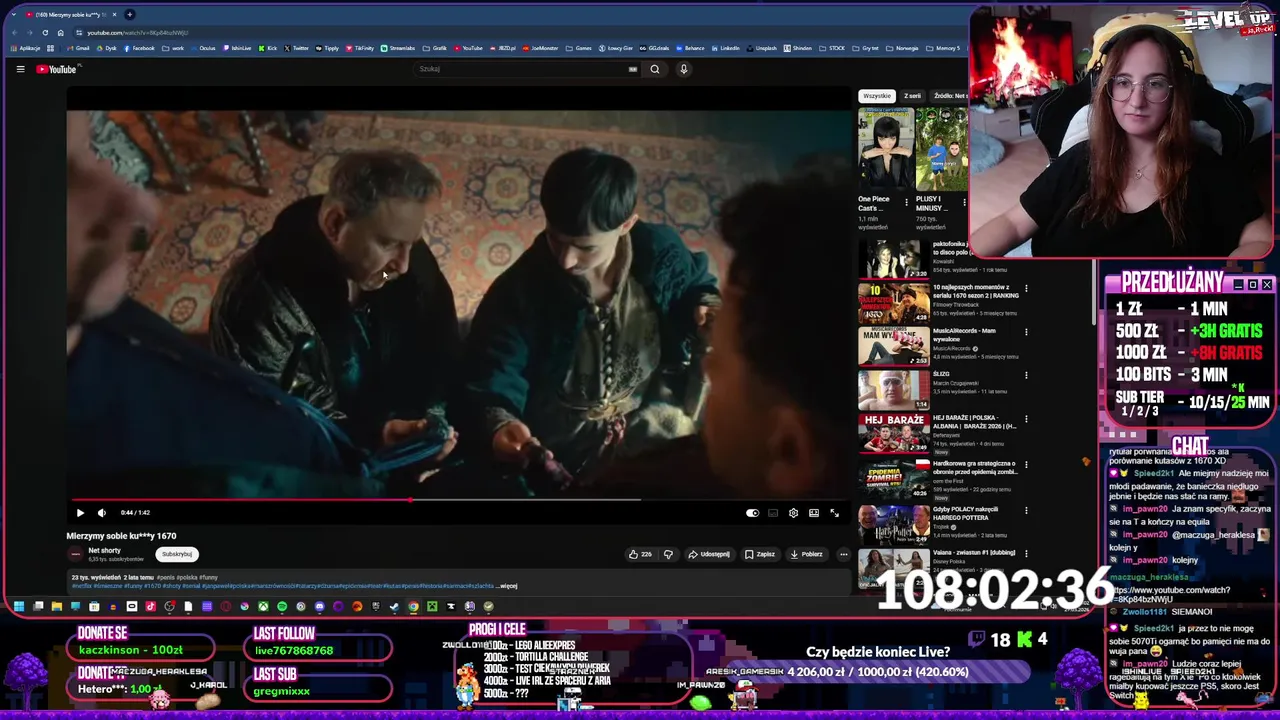Viewport: 1280px width, 720px height.
Task: Dislike the video
Action: (668, 554)
